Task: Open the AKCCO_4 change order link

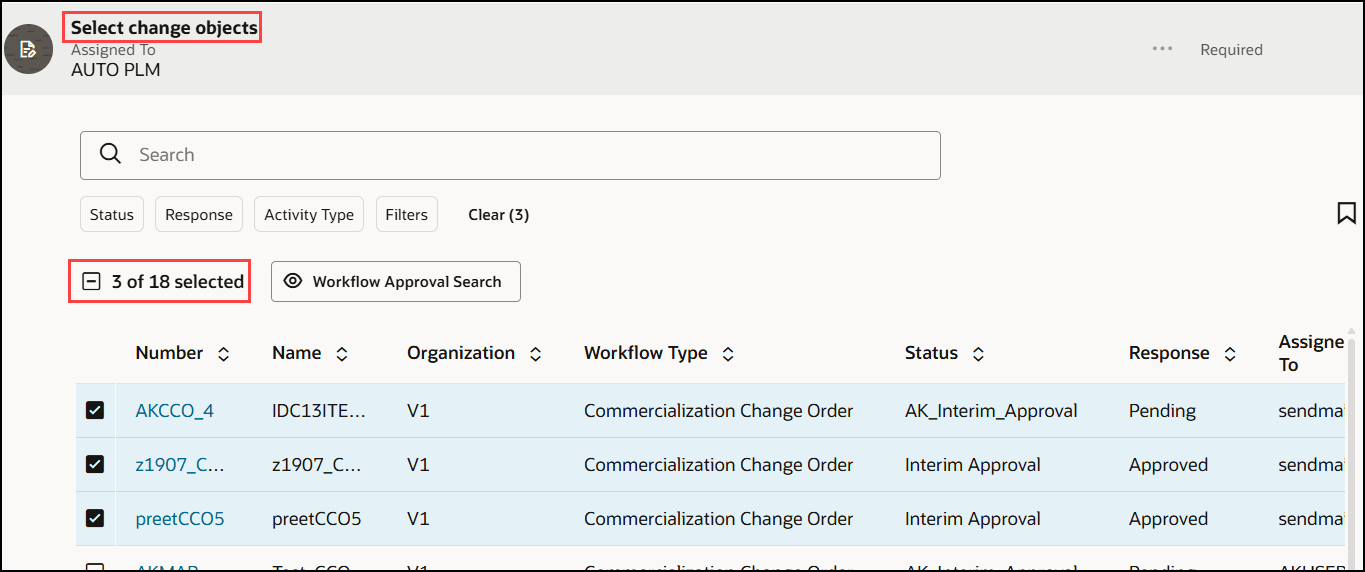Action: 175,411
